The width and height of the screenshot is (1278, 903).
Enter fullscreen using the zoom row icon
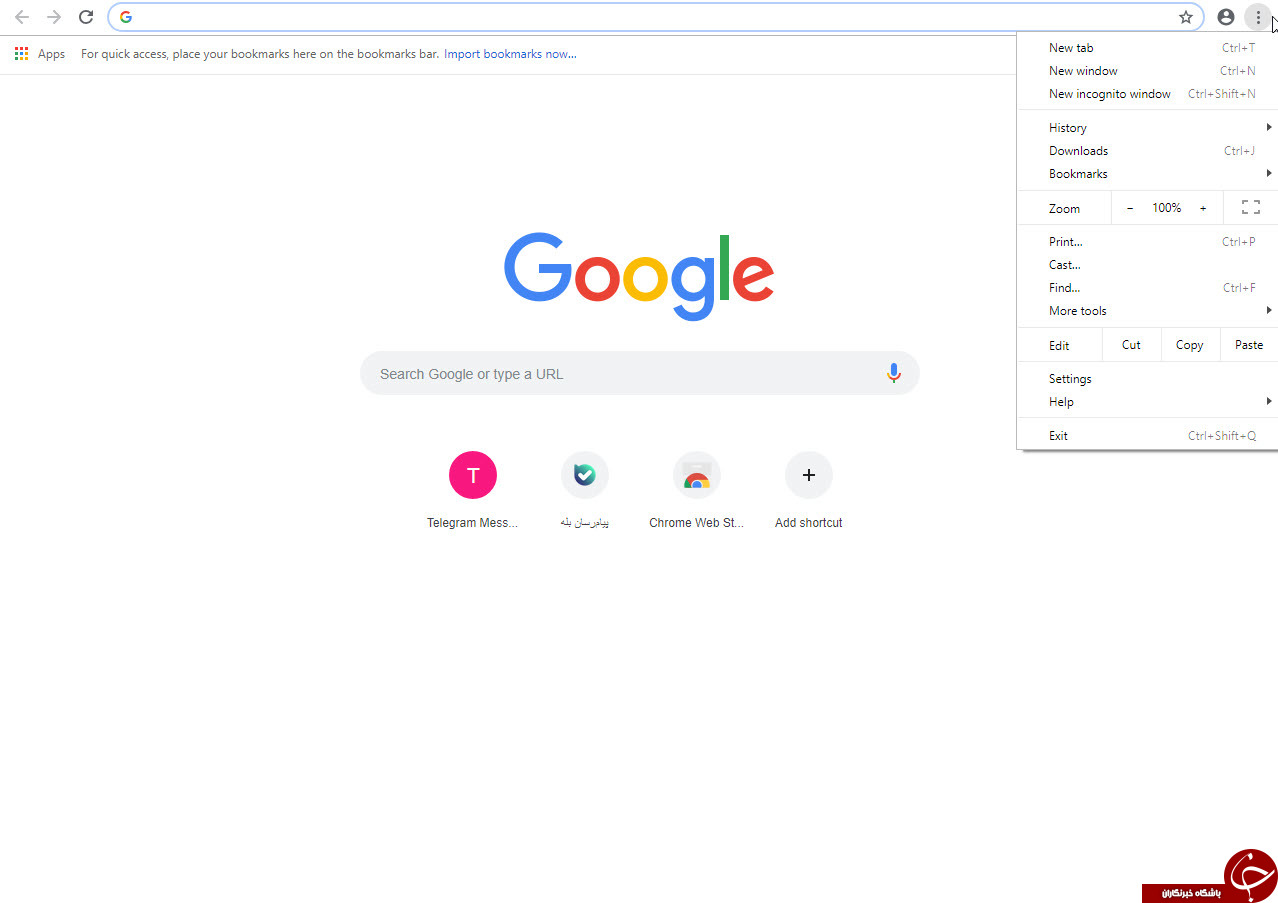[x=1251, y=208]
